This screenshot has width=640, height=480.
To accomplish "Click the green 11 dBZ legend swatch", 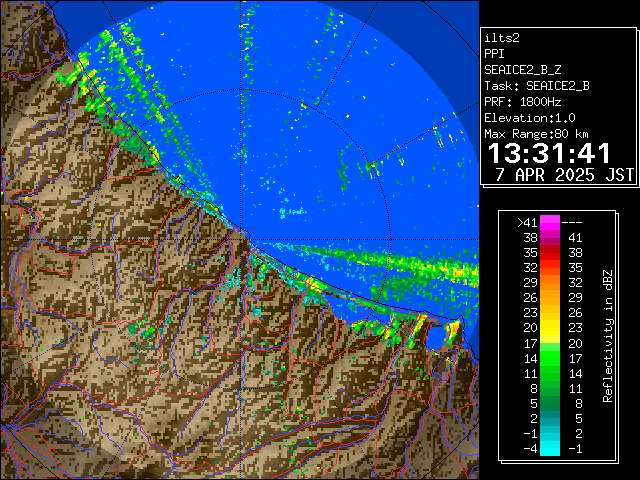I will (x=550, y=373).
